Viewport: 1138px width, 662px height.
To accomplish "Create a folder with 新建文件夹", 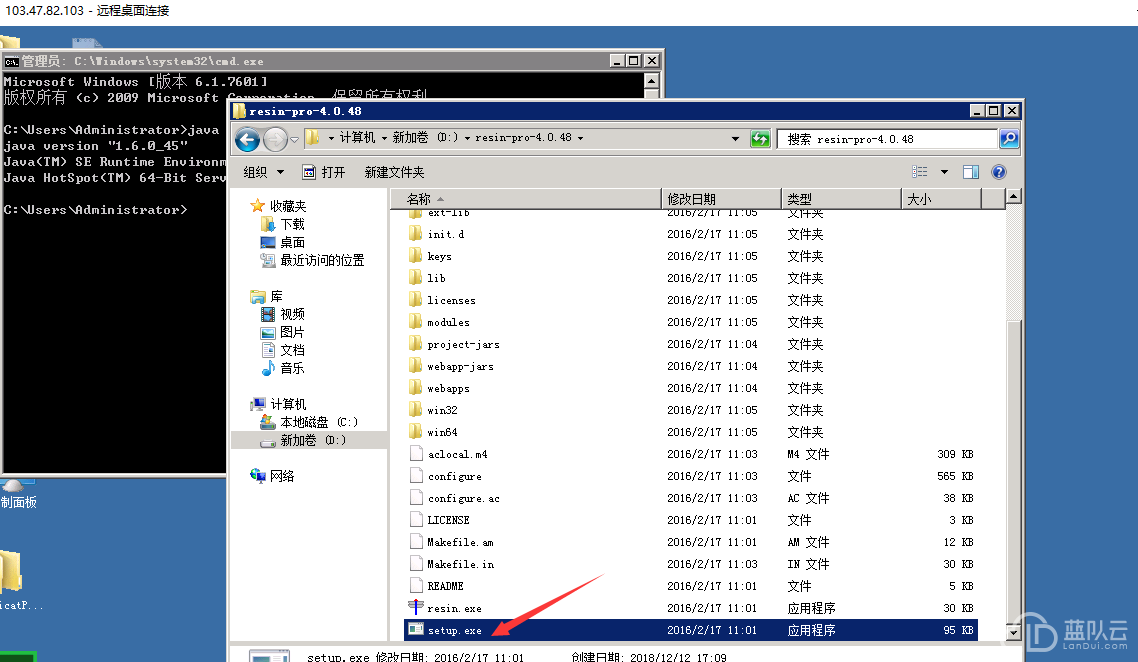I will pos(394,172).
